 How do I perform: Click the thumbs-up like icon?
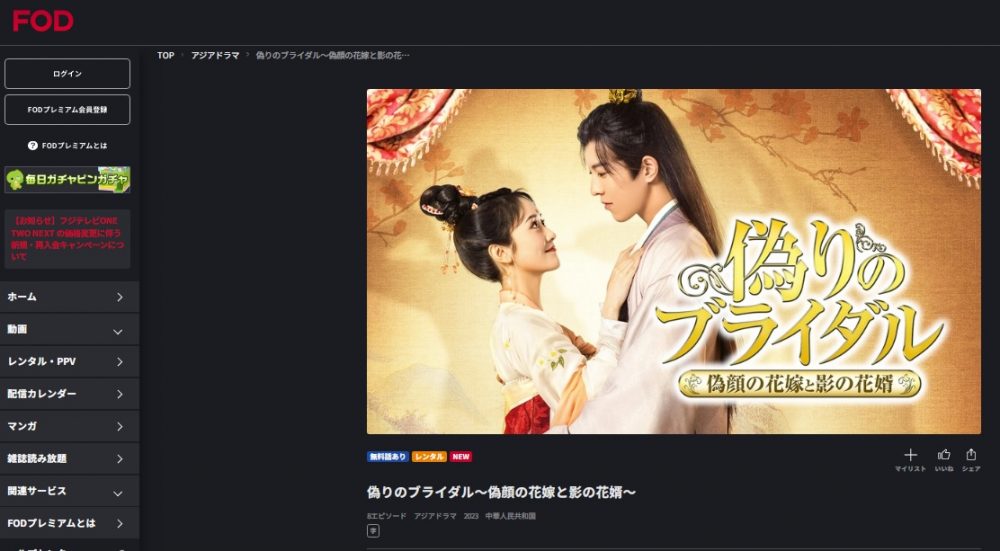coord(944,455)
